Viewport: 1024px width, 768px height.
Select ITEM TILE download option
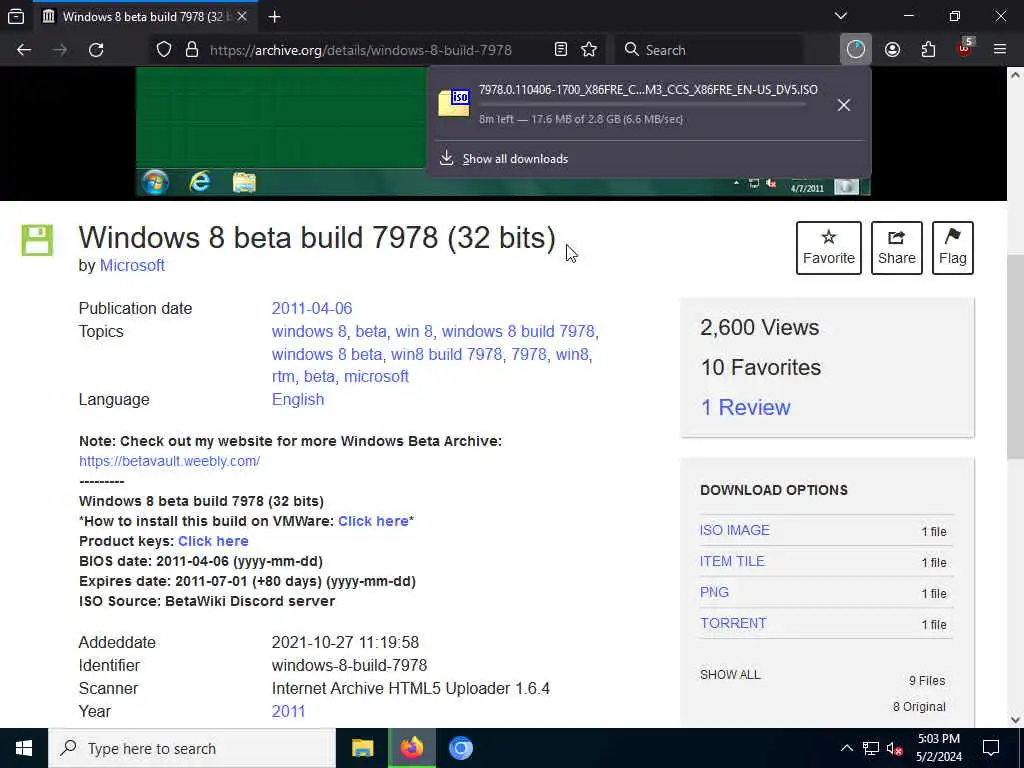(732, 561)
